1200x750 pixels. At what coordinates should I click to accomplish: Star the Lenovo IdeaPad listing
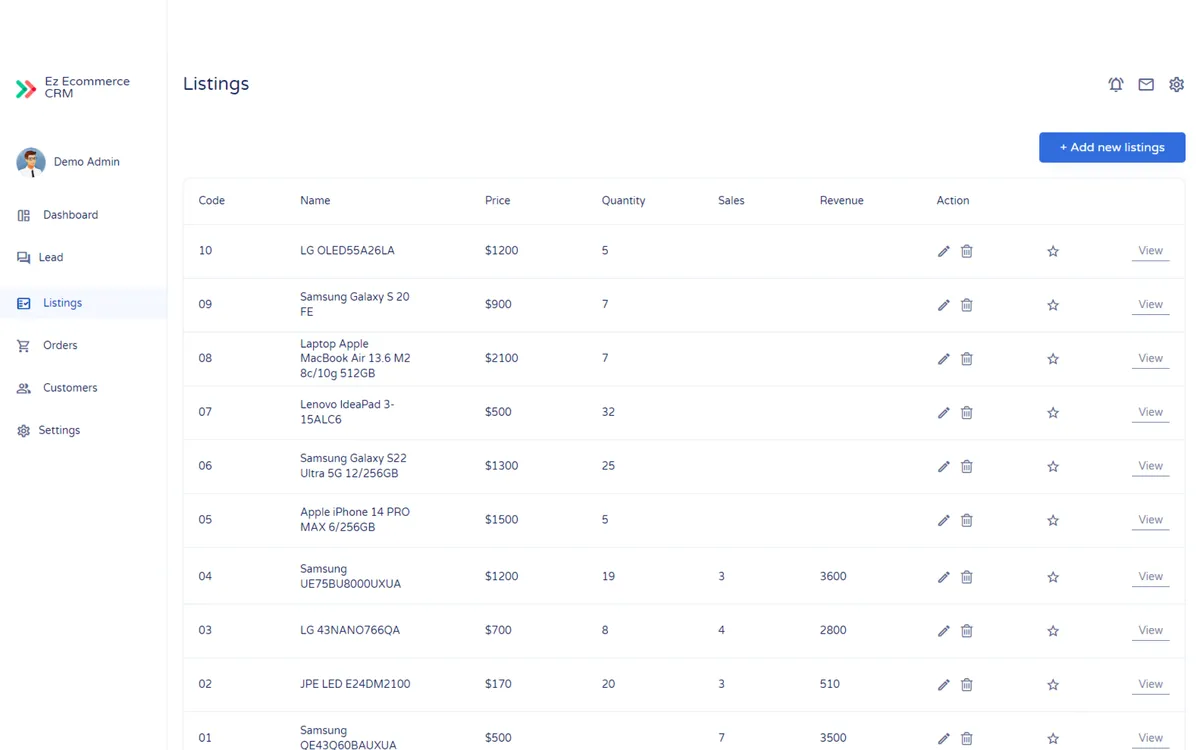click(x=1053, y=413)
